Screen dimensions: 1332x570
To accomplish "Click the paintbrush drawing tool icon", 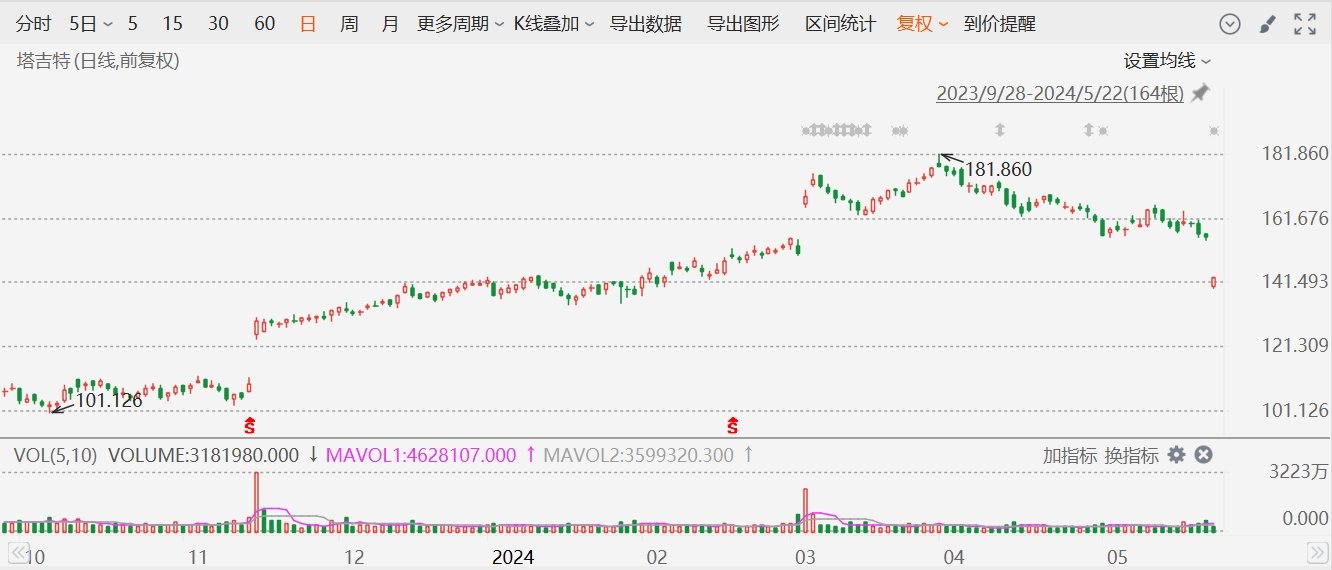I will pos(1266,24).
